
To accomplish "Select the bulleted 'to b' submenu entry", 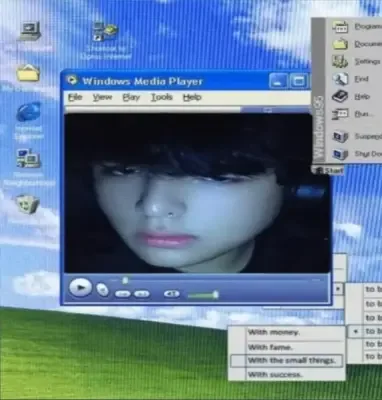I will click(x=365, y=331).
